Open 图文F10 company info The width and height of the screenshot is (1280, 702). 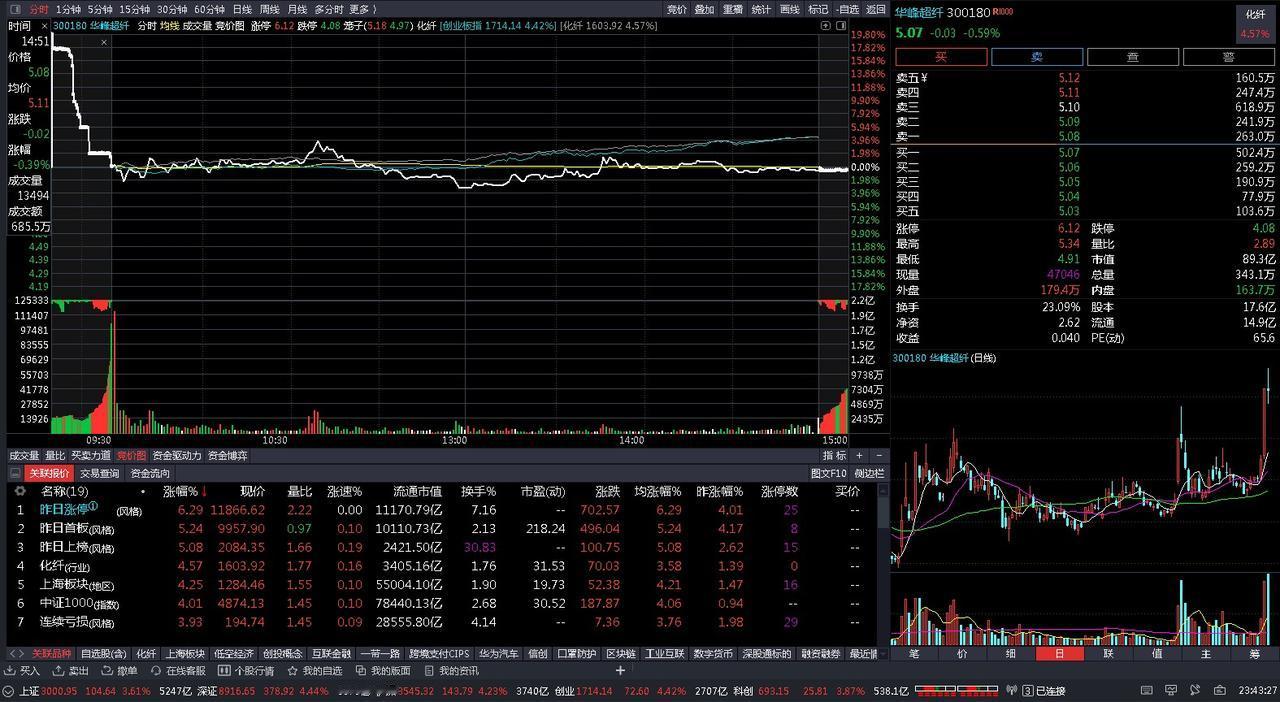coord(829,473)
